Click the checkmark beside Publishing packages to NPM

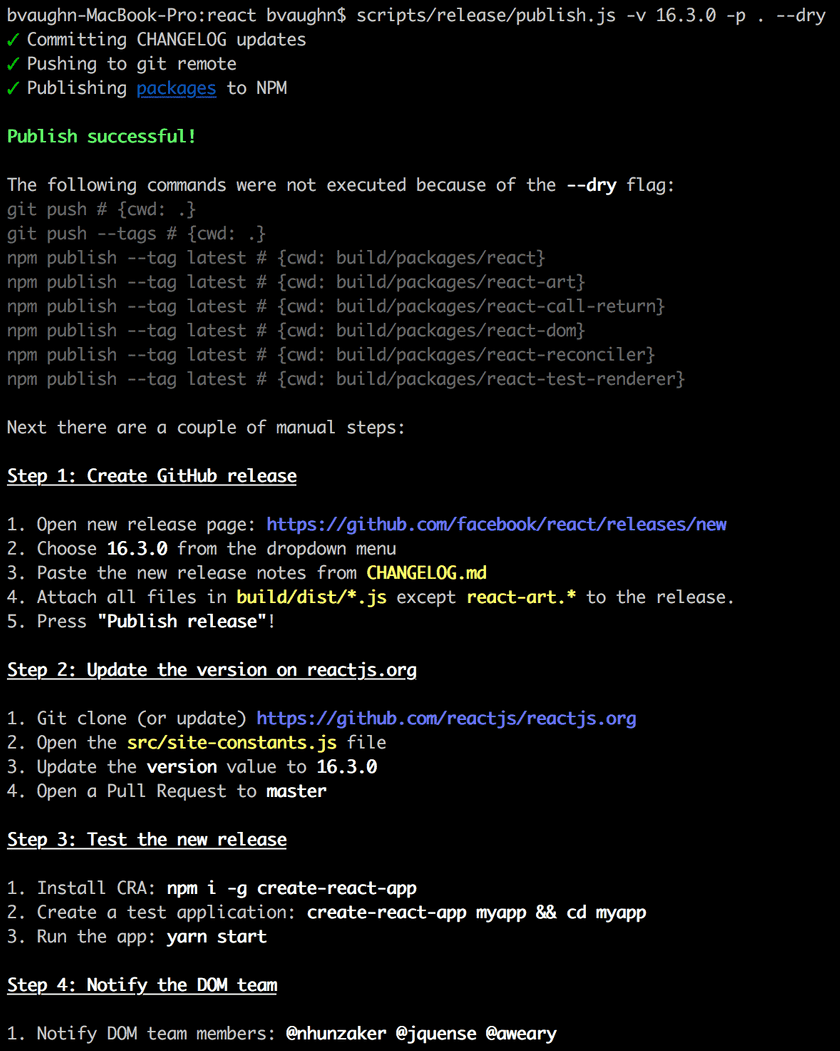coord(13,88)
